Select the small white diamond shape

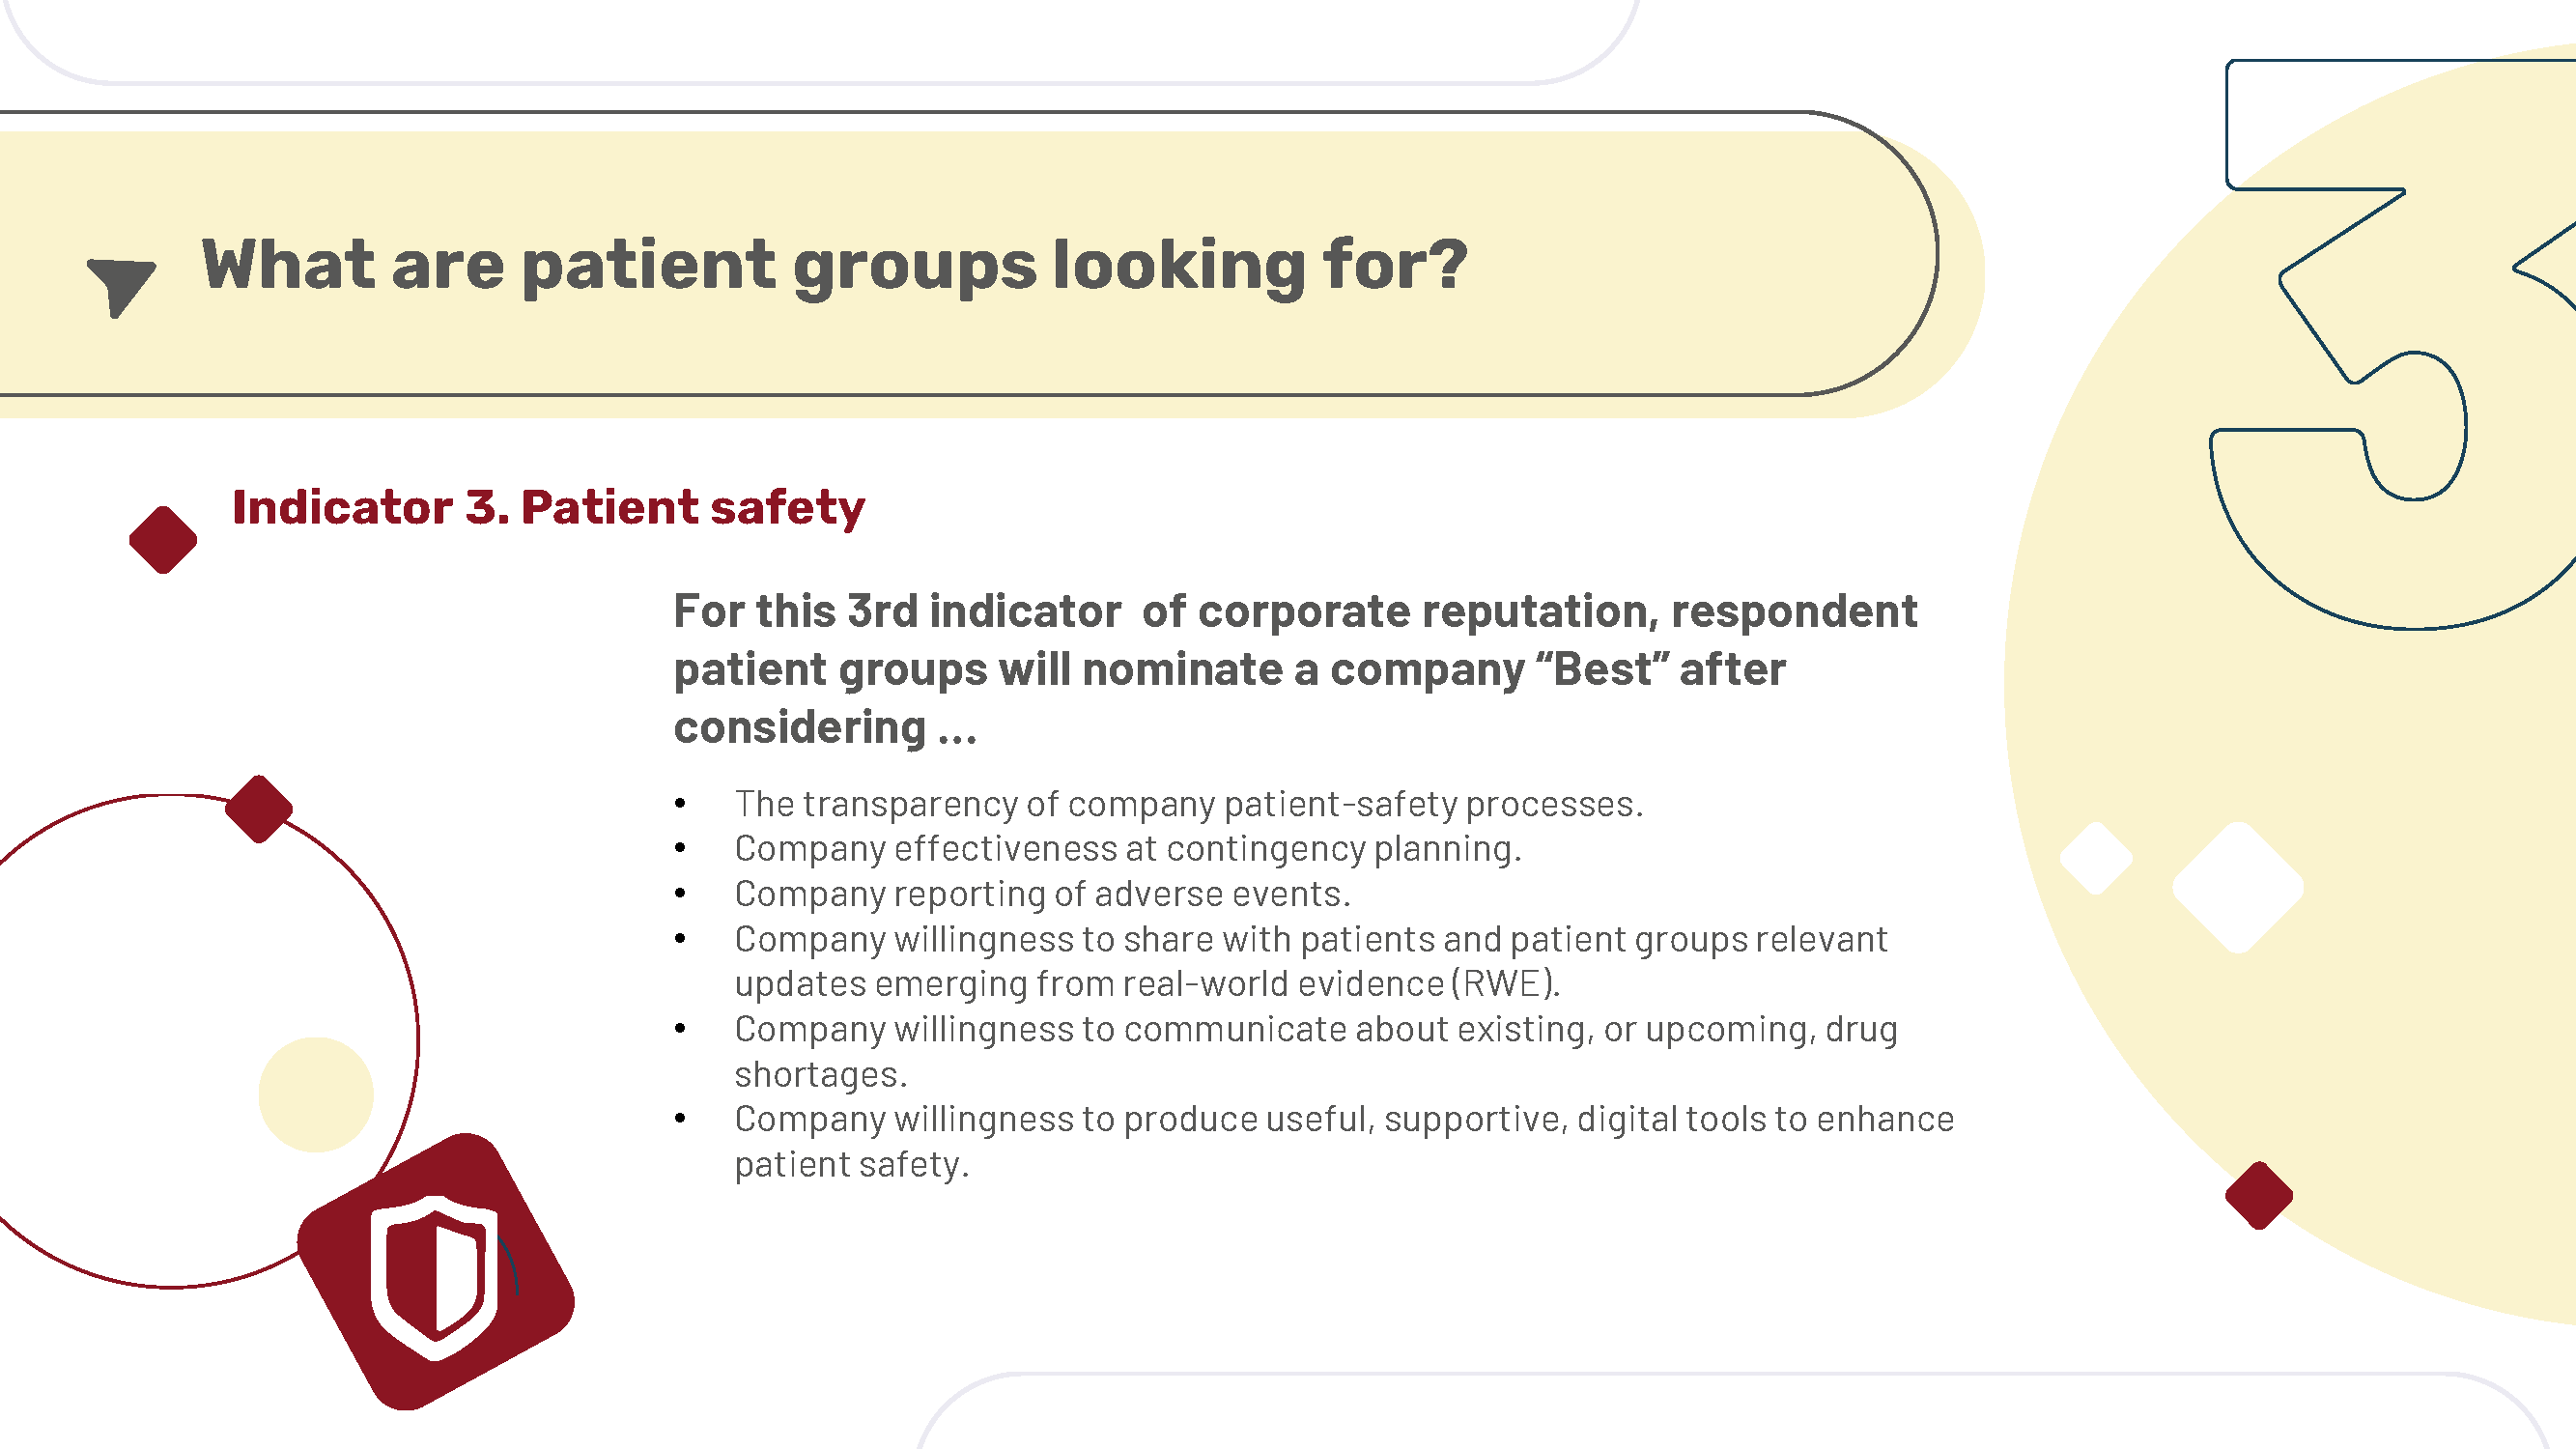coord(2096,858)
